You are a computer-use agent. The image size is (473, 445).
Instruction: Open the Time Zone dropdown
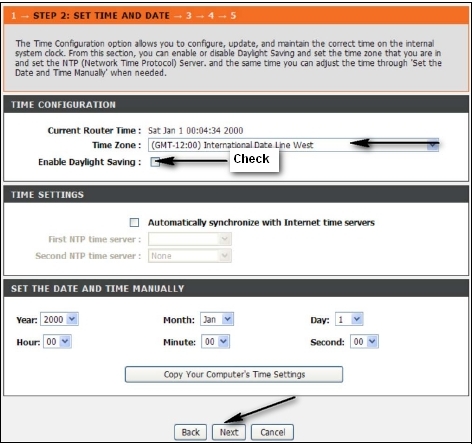click(293, 145)
